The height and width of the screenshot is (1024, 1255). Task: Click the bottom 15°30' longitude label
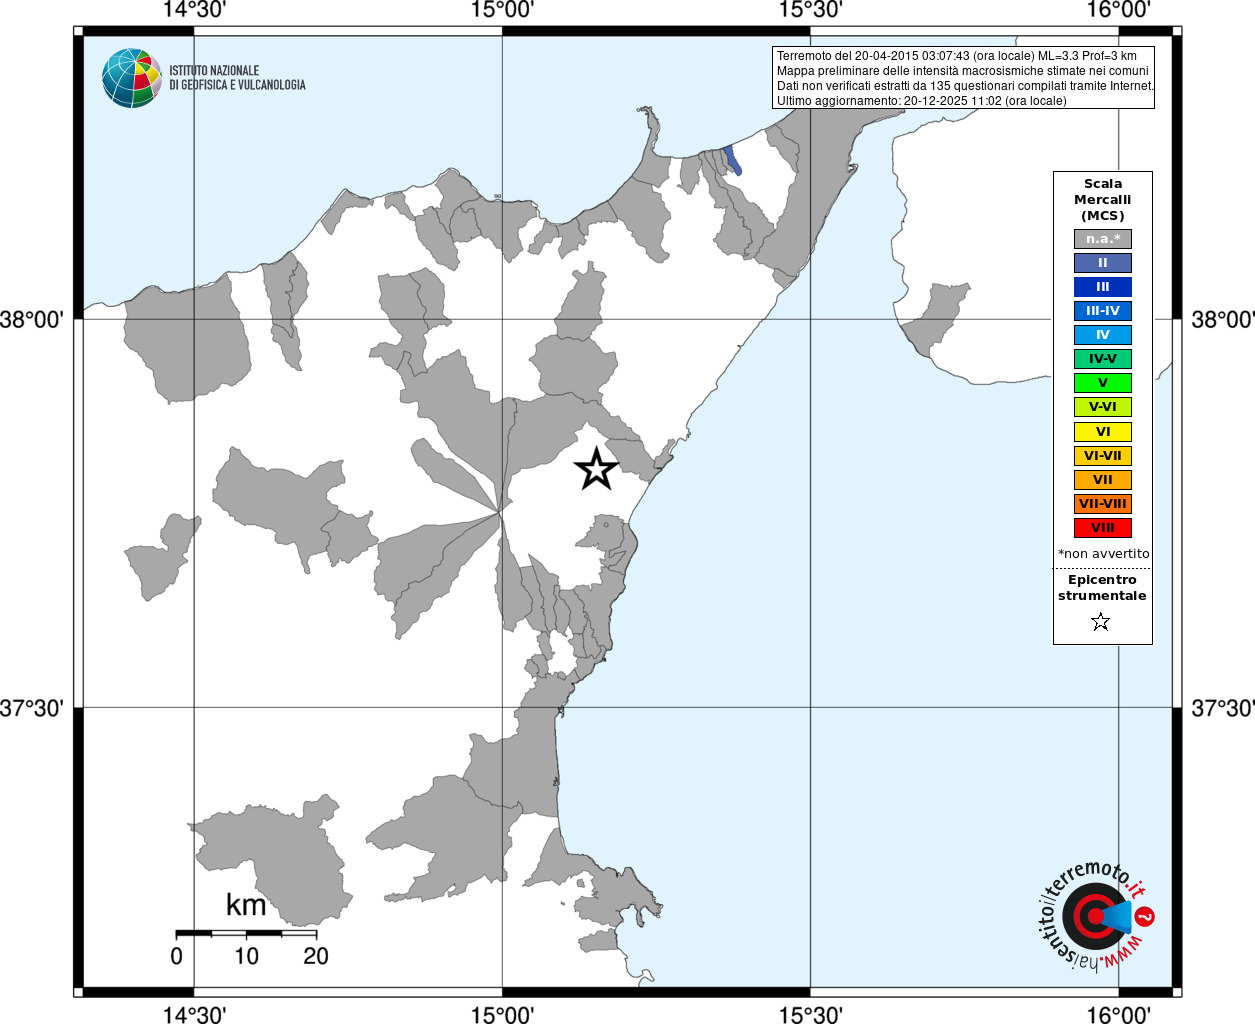[810, 1015]
